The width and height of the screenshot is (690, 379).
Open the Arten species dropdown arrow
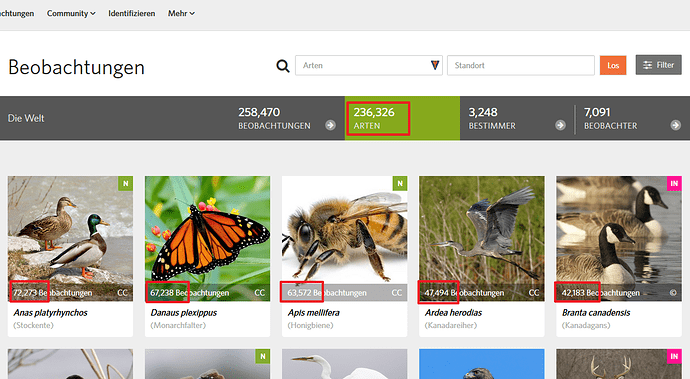point(435,65)
